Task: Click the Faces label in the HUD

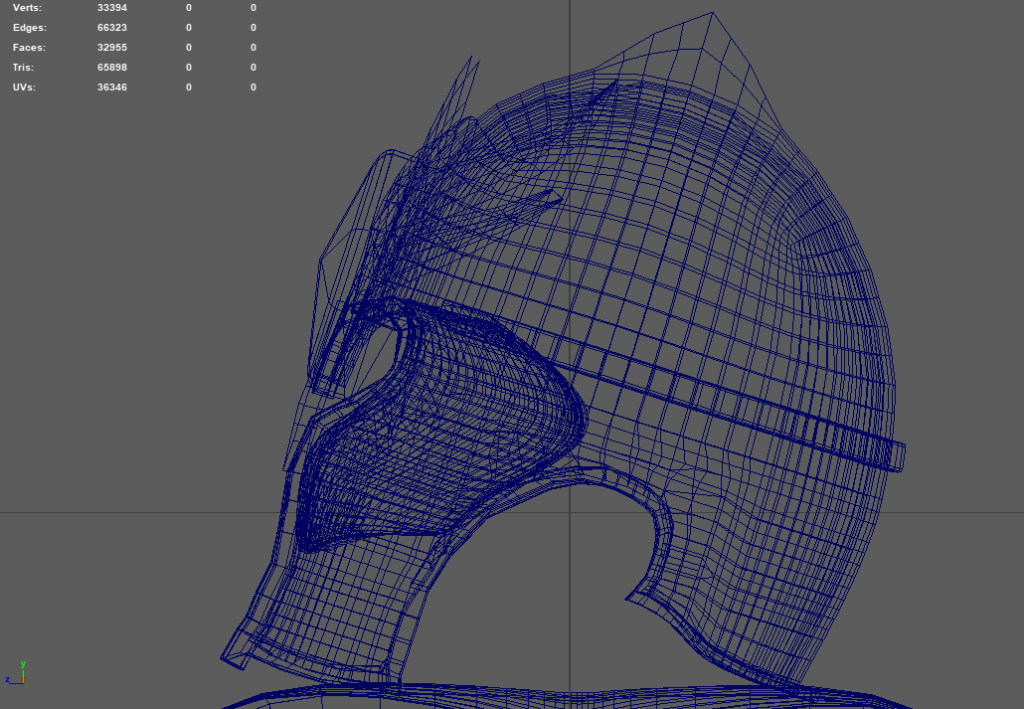Action: pyautogui.click(x=29, y=48)
